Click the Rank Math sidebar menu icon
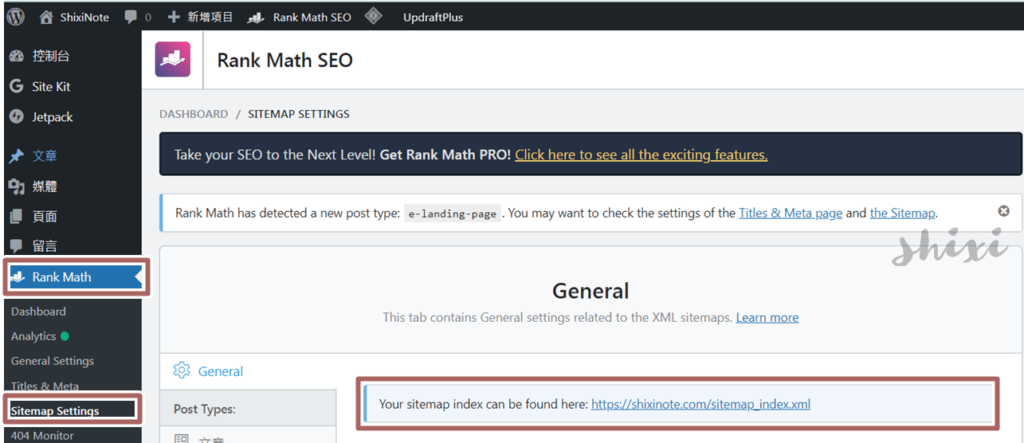The height and width of the screenshot is (443, 1024). point(18,277)
